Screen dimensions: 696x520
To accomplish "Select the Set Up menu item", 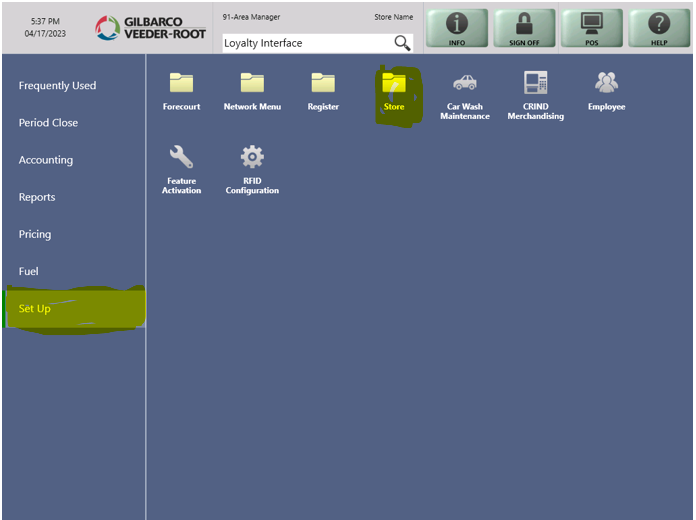I will point(35,309).
